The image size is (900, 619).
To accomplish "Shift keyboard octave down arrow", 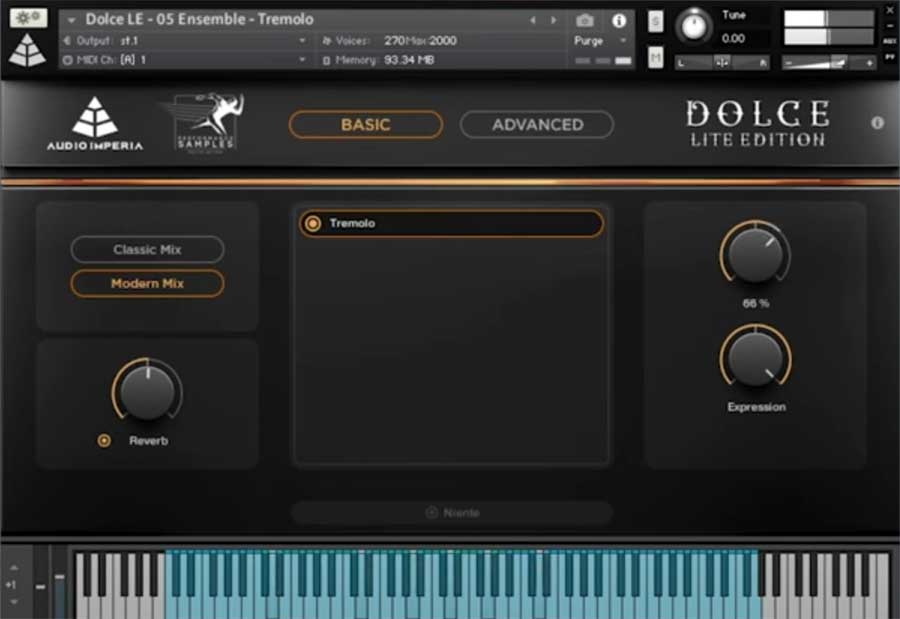I will pyautogui.click(x=14, y=602).
